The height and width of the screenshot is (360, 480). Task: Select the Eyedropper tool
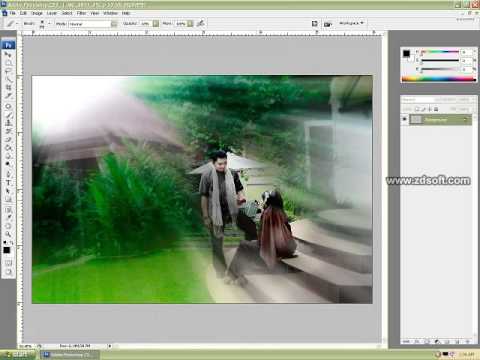point(8,218)
